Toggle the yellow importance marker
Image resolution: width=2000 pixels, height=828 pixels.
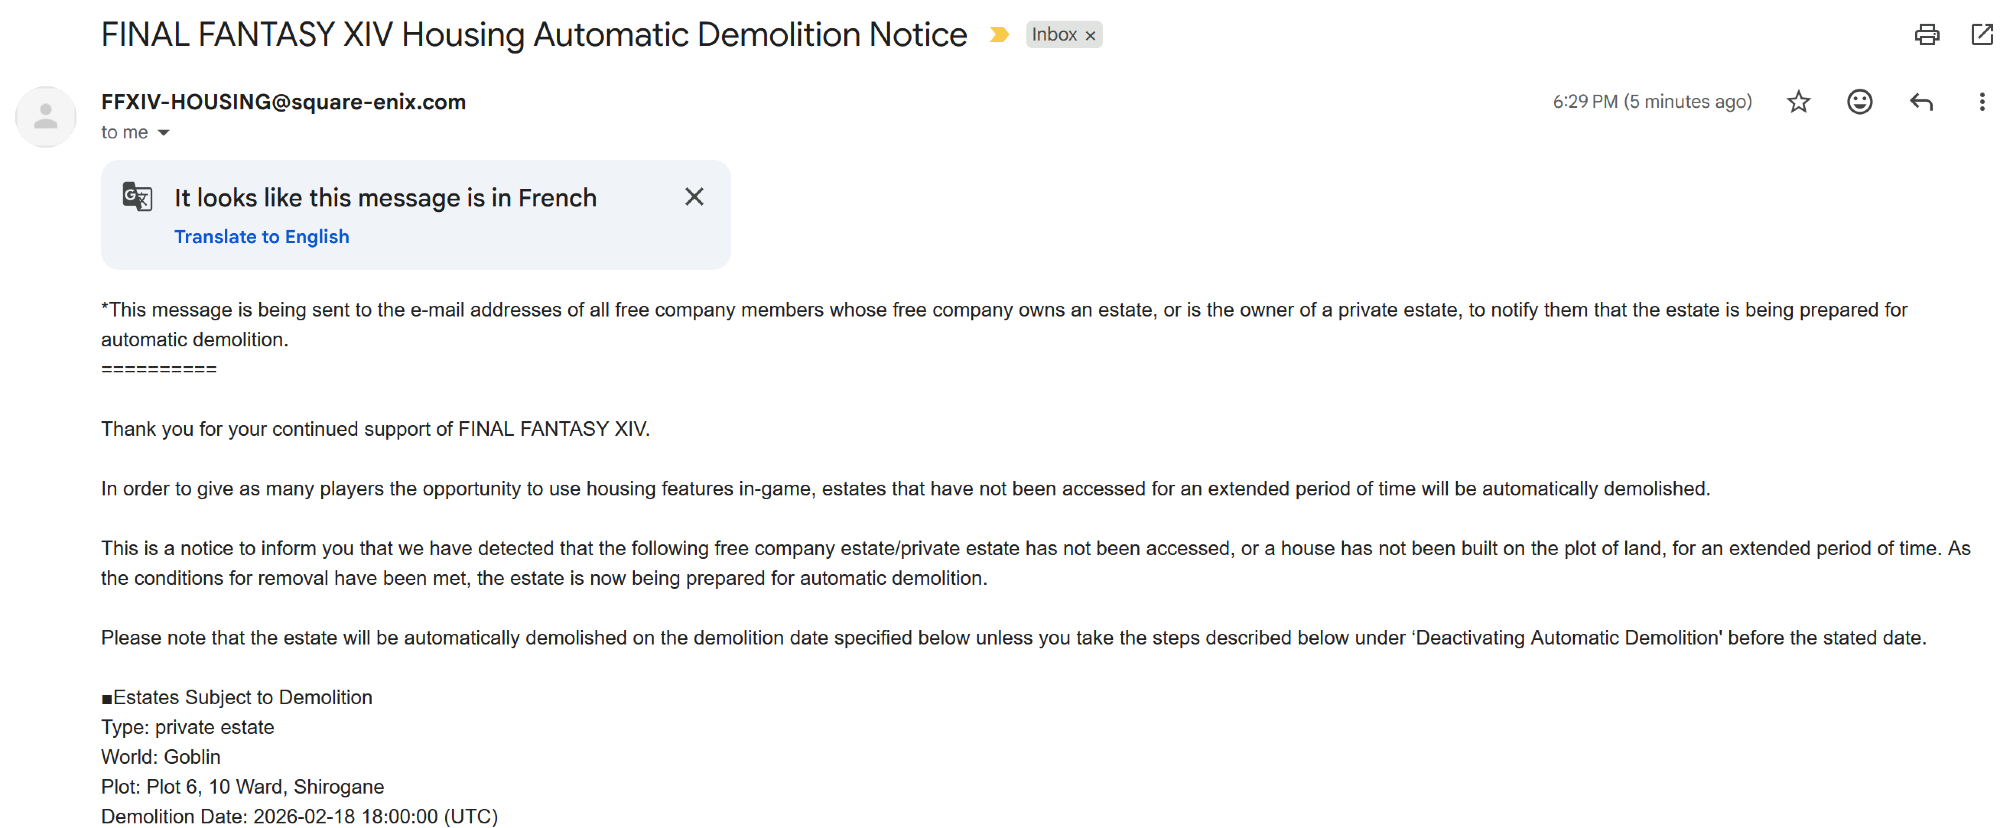[x=999, y=35]
